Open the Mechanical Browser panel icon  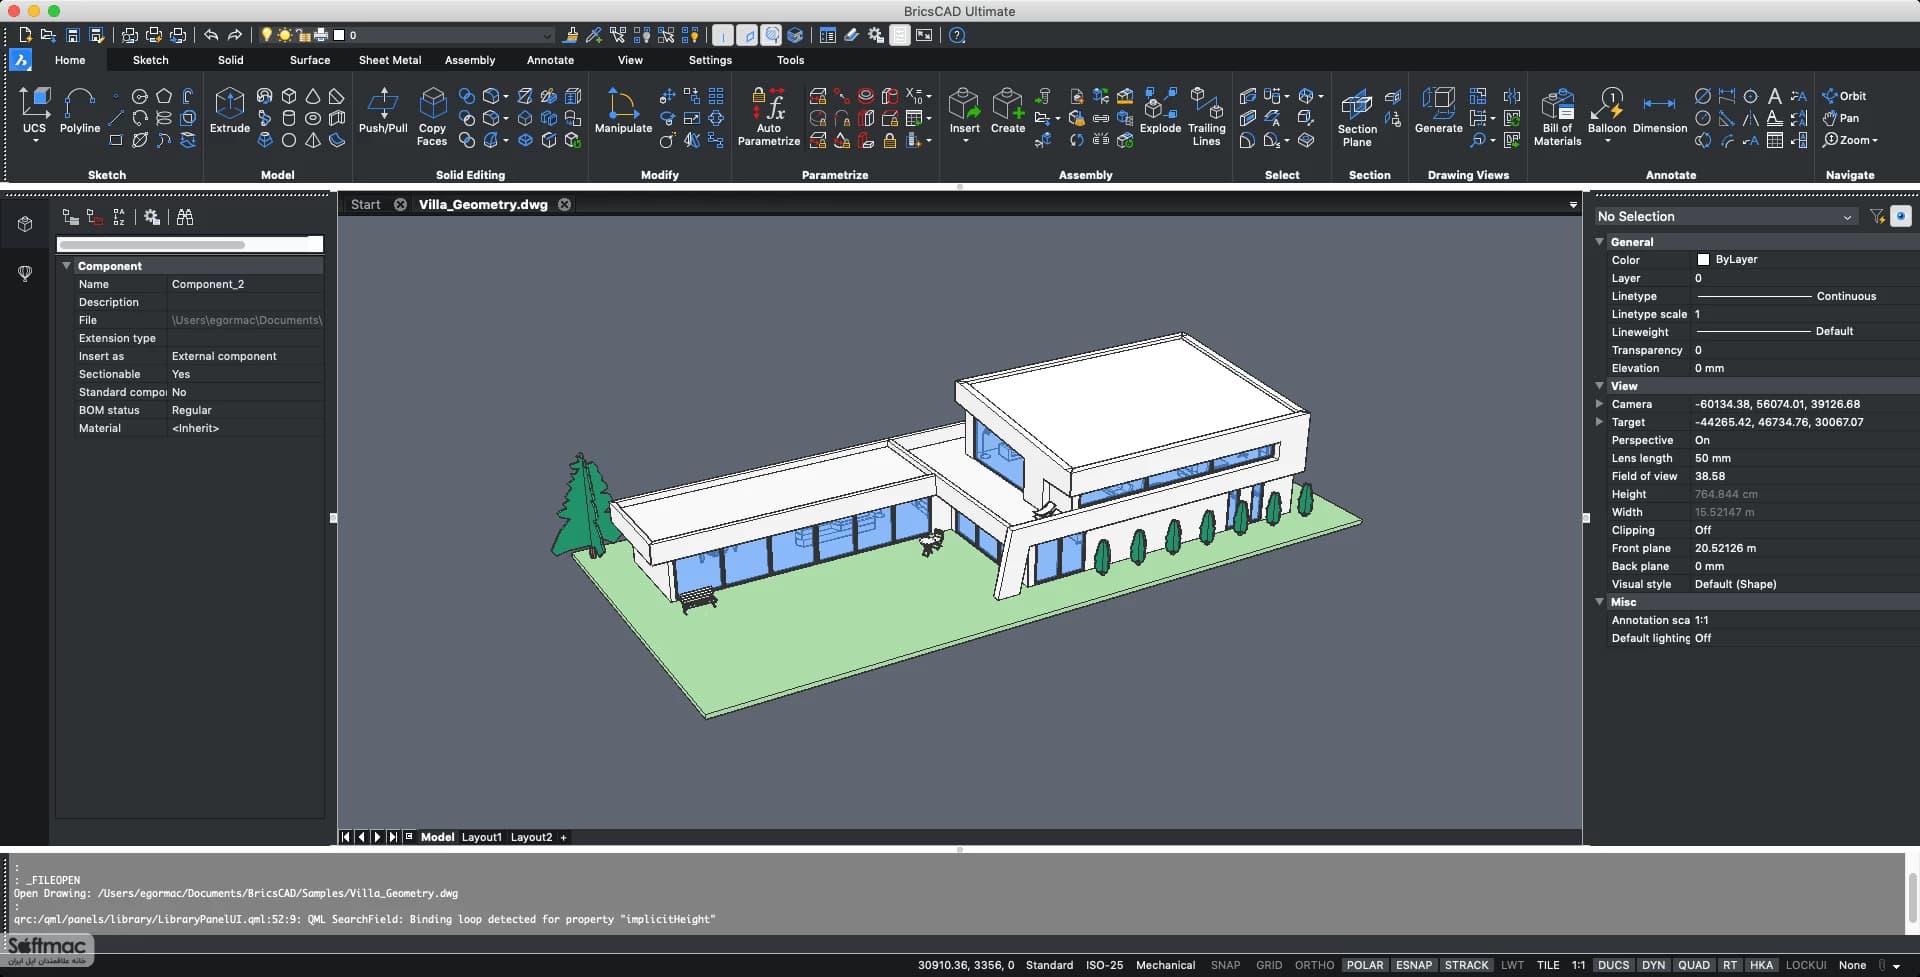point(25,224)
